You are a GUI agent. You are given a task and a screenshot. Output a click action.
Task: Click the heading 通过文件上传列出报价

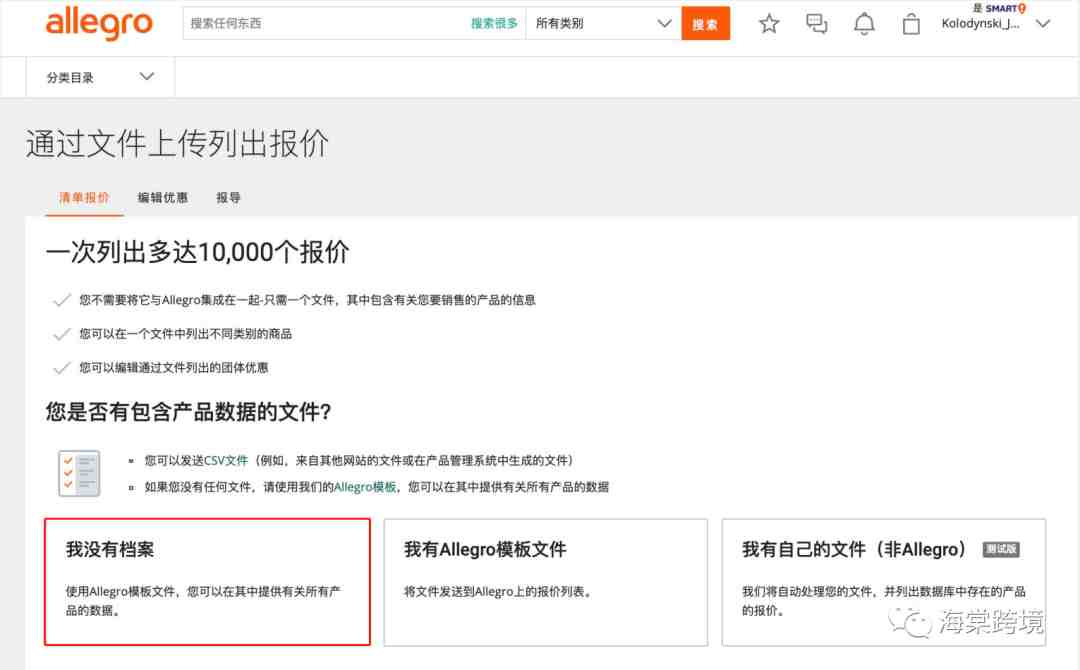[x=177, y=143]
